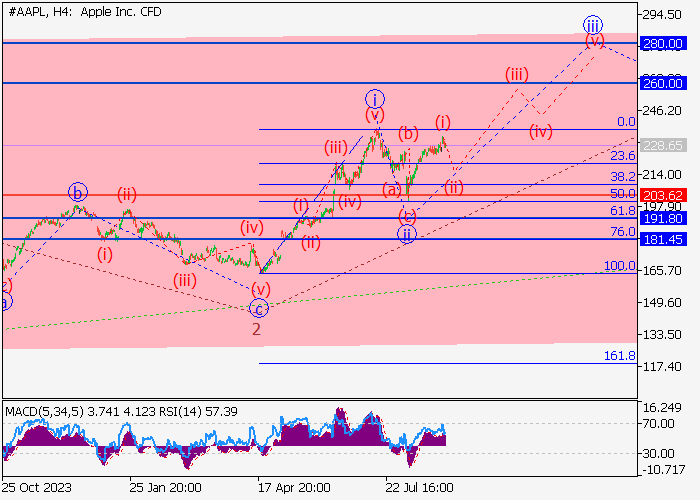Click the "25 Jan 20:00" date label
Viewport: 700px width, 500px height.
click(166, 488)
